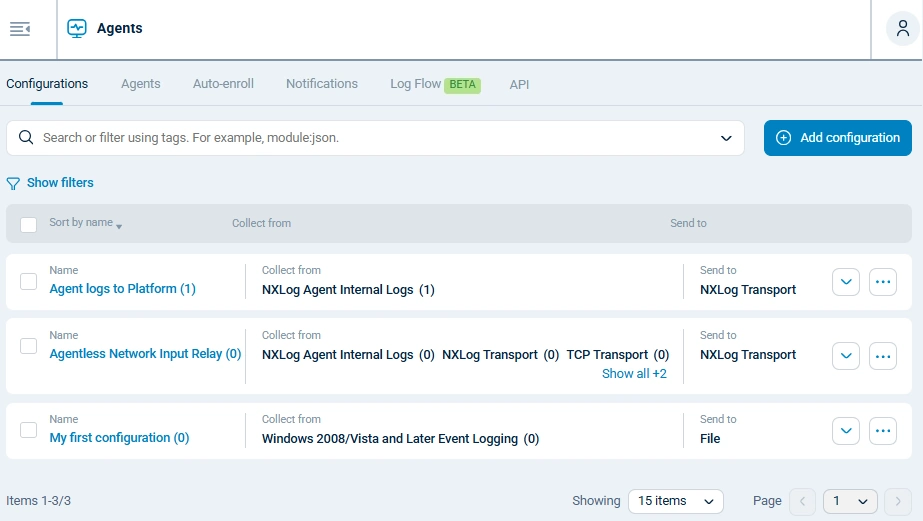Open more options for Agentless Network Input Relay
The height and width of the screenshot is (521, 923).
pos(882,355)
